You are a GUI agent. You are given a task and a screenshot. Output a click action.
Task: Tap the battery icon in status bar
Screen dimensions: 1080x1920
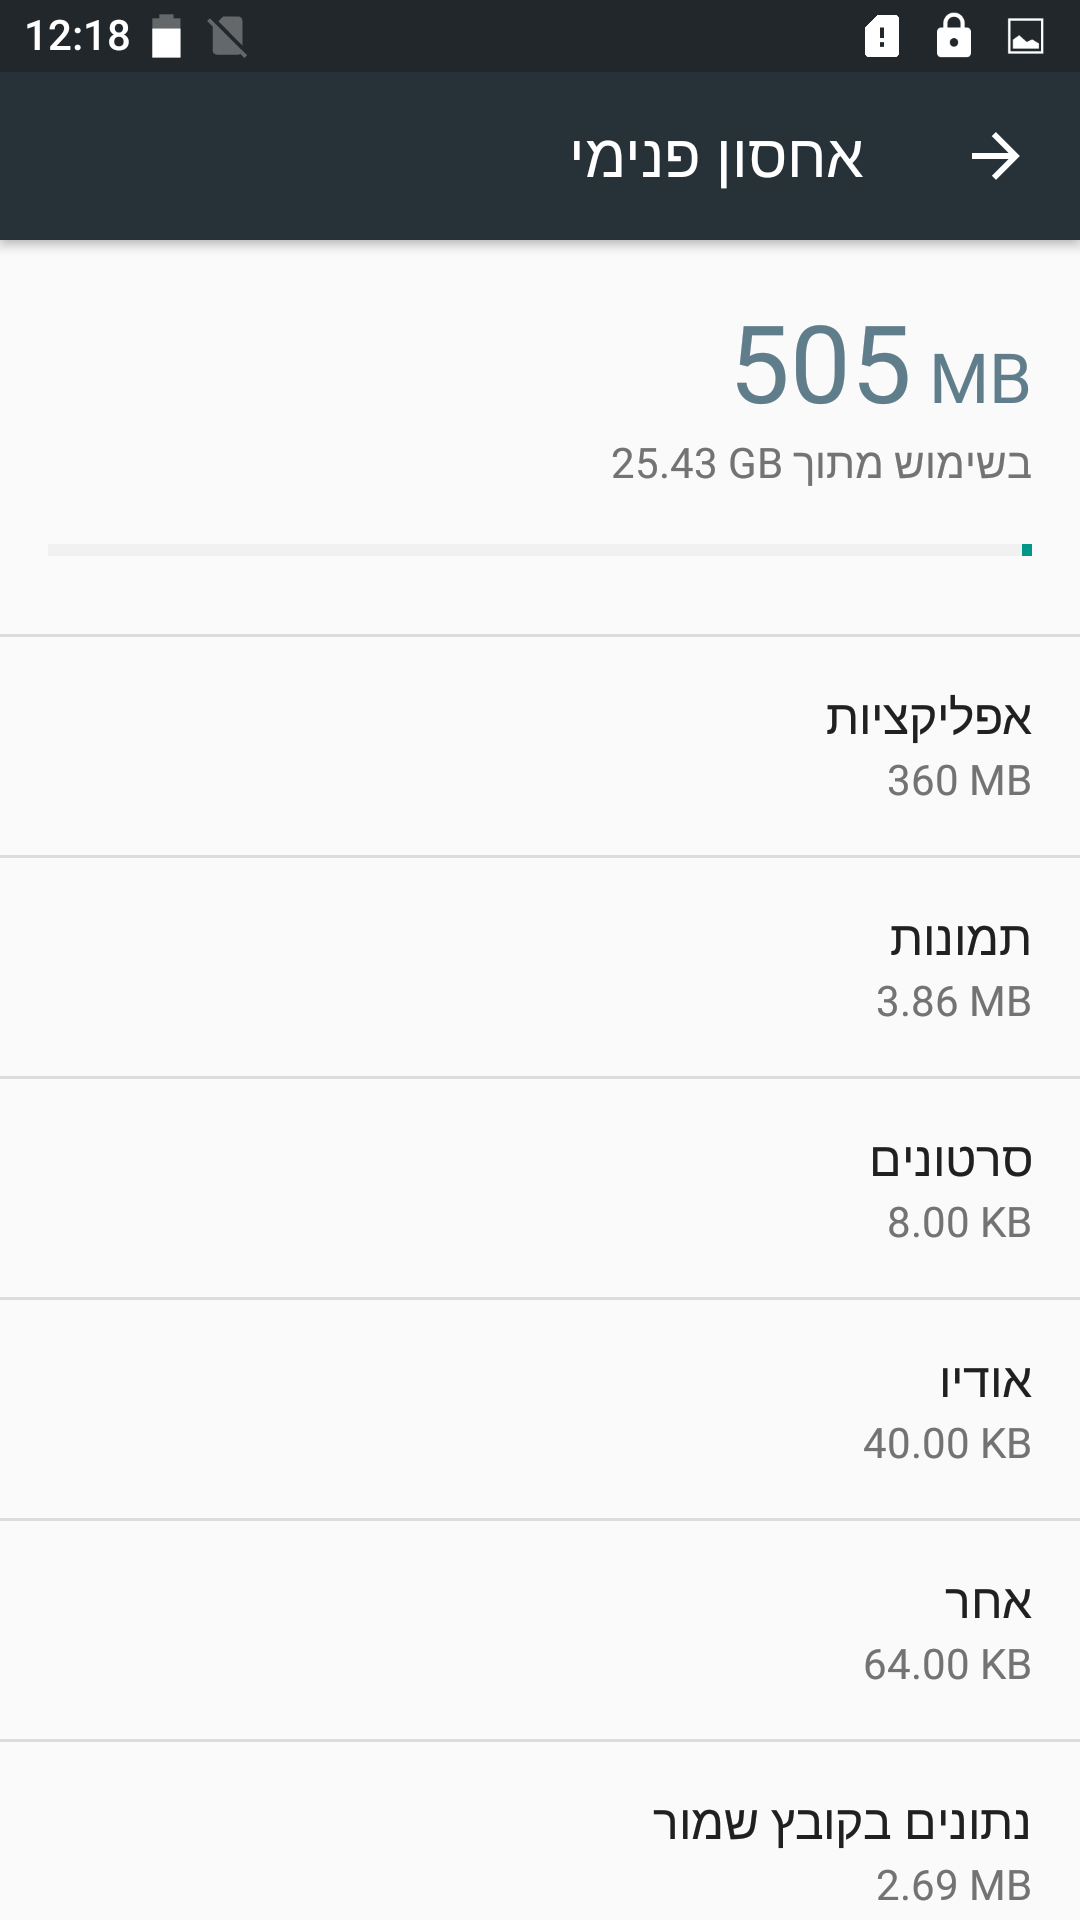[166, 37]
